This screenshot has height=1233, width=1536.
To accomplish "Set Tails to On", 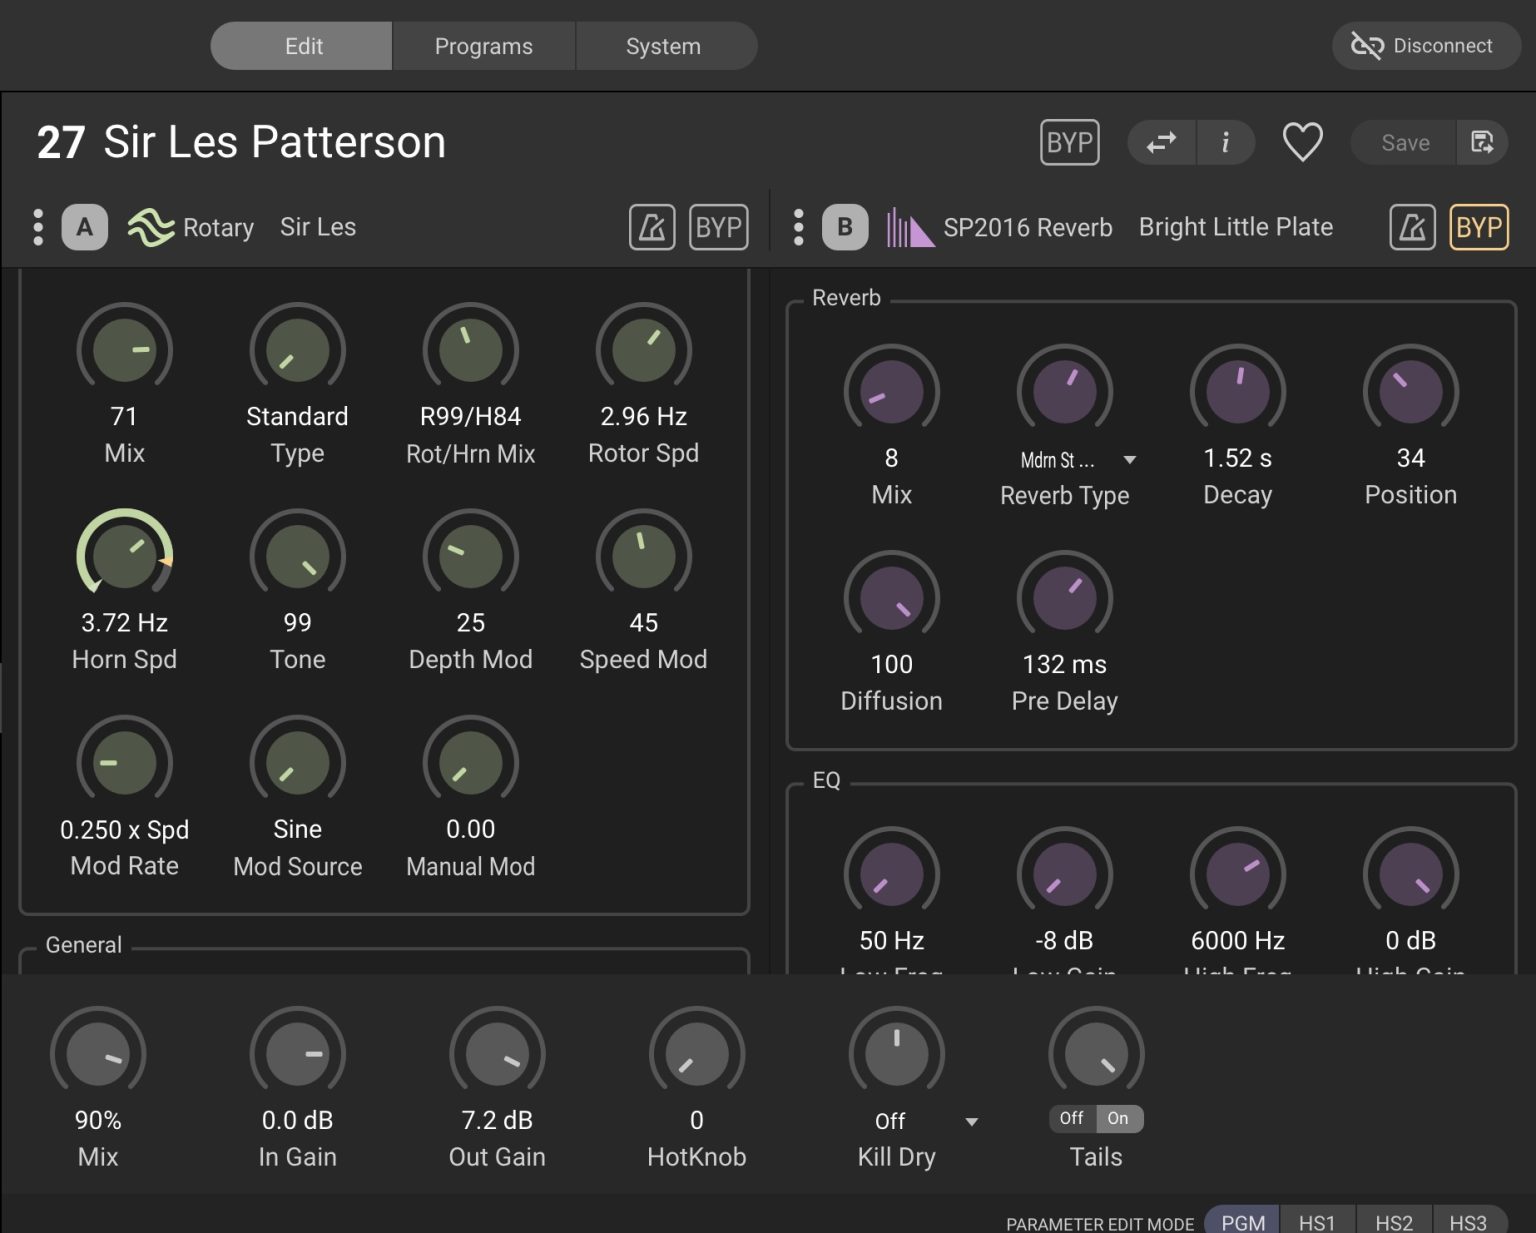I will click(x=1118, y=1118).
